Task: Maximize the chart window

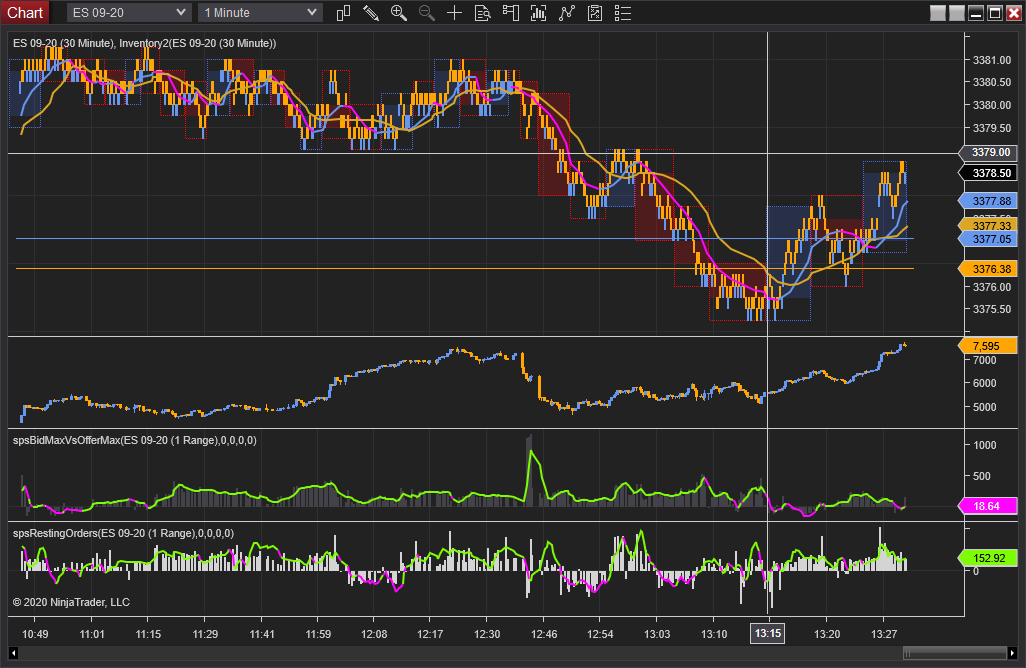Action: point(995,13)
